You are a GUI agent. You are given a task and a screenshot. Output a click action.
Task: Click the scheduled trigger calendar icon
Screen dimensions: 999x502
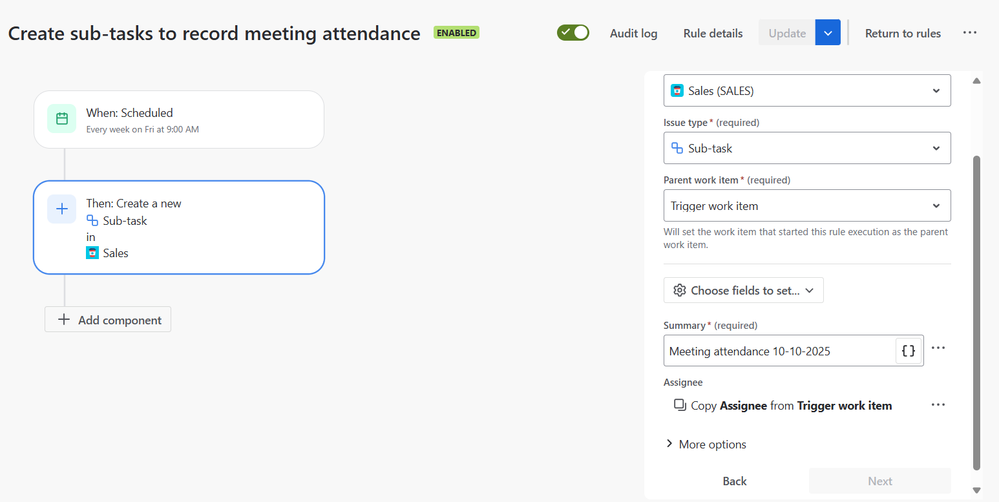(62, 119)
